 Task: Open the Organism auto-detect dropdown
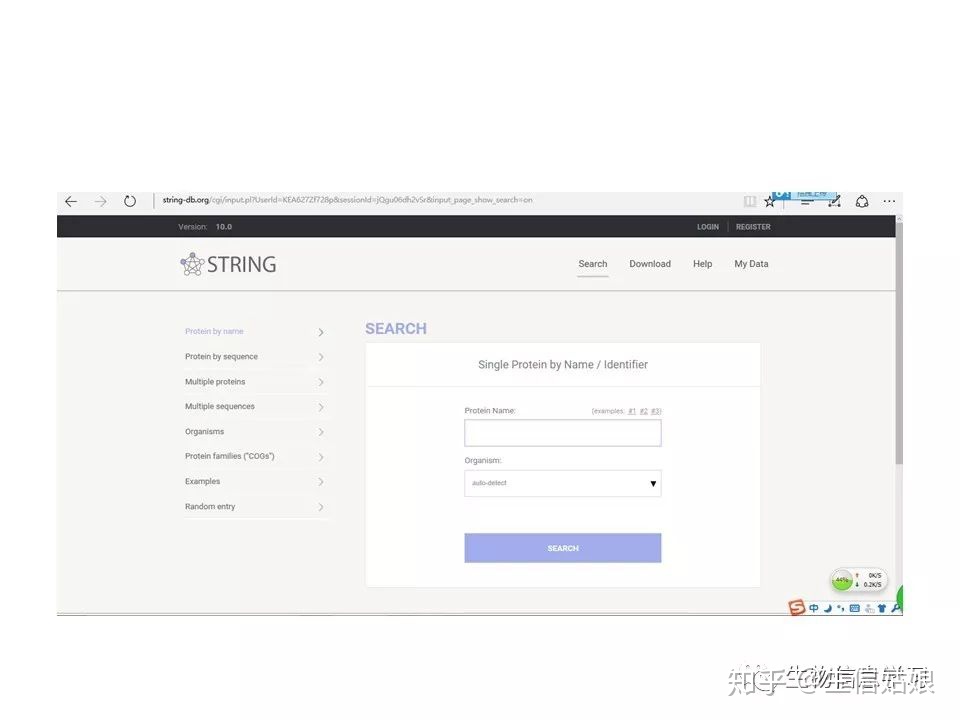point(563,483)
